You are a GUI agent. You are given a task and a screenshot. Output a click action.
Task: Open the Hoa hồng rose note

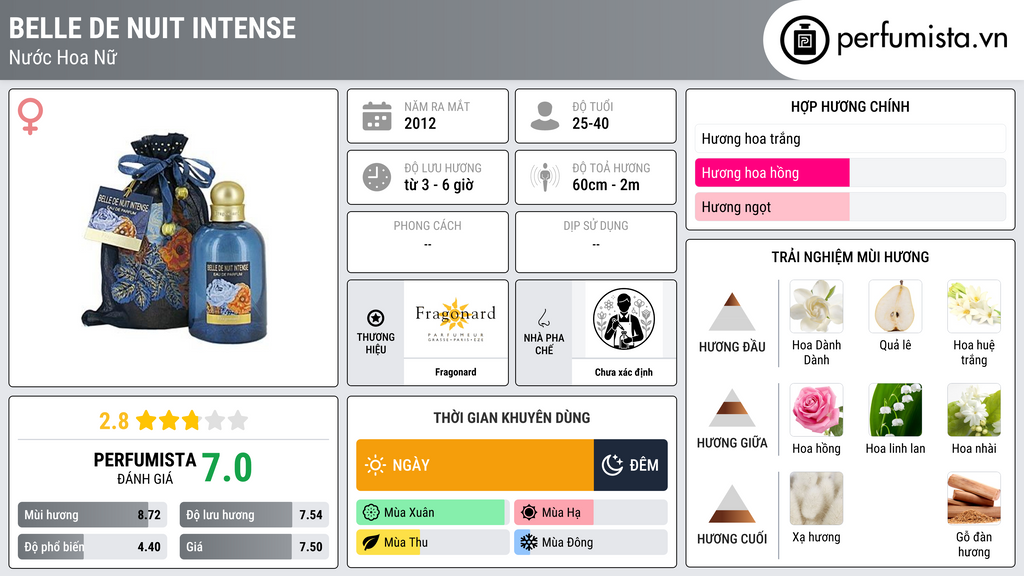tap(816, 410)
